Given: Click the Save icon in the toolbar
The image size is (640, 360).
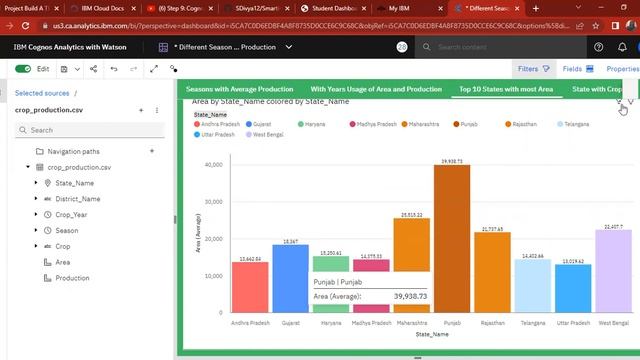Looking at the screenshot, I should [x=64, y=69].
